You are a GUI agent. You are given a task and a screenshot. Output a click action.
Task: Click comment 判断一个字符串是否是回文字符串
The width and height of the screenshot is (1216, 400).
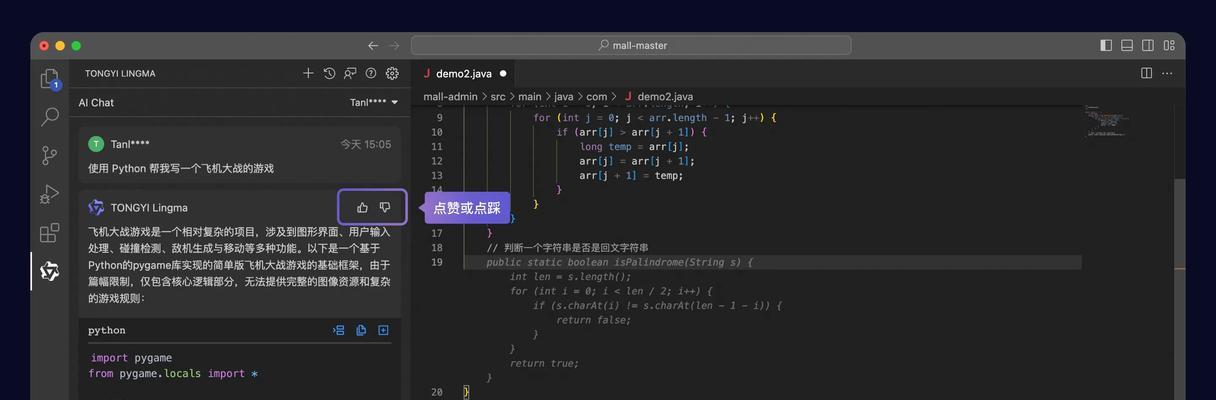(x=567, y=247)
